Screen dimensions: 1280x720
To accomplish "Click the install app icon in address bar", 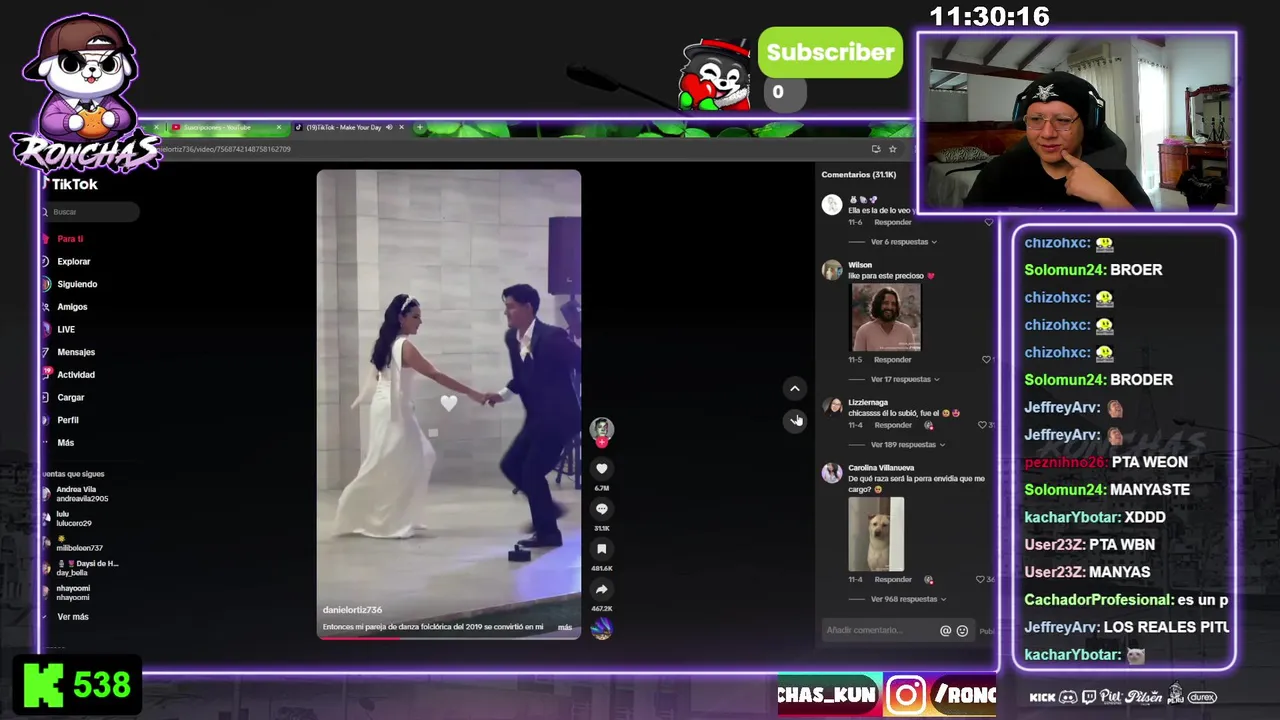I will 875,149.
